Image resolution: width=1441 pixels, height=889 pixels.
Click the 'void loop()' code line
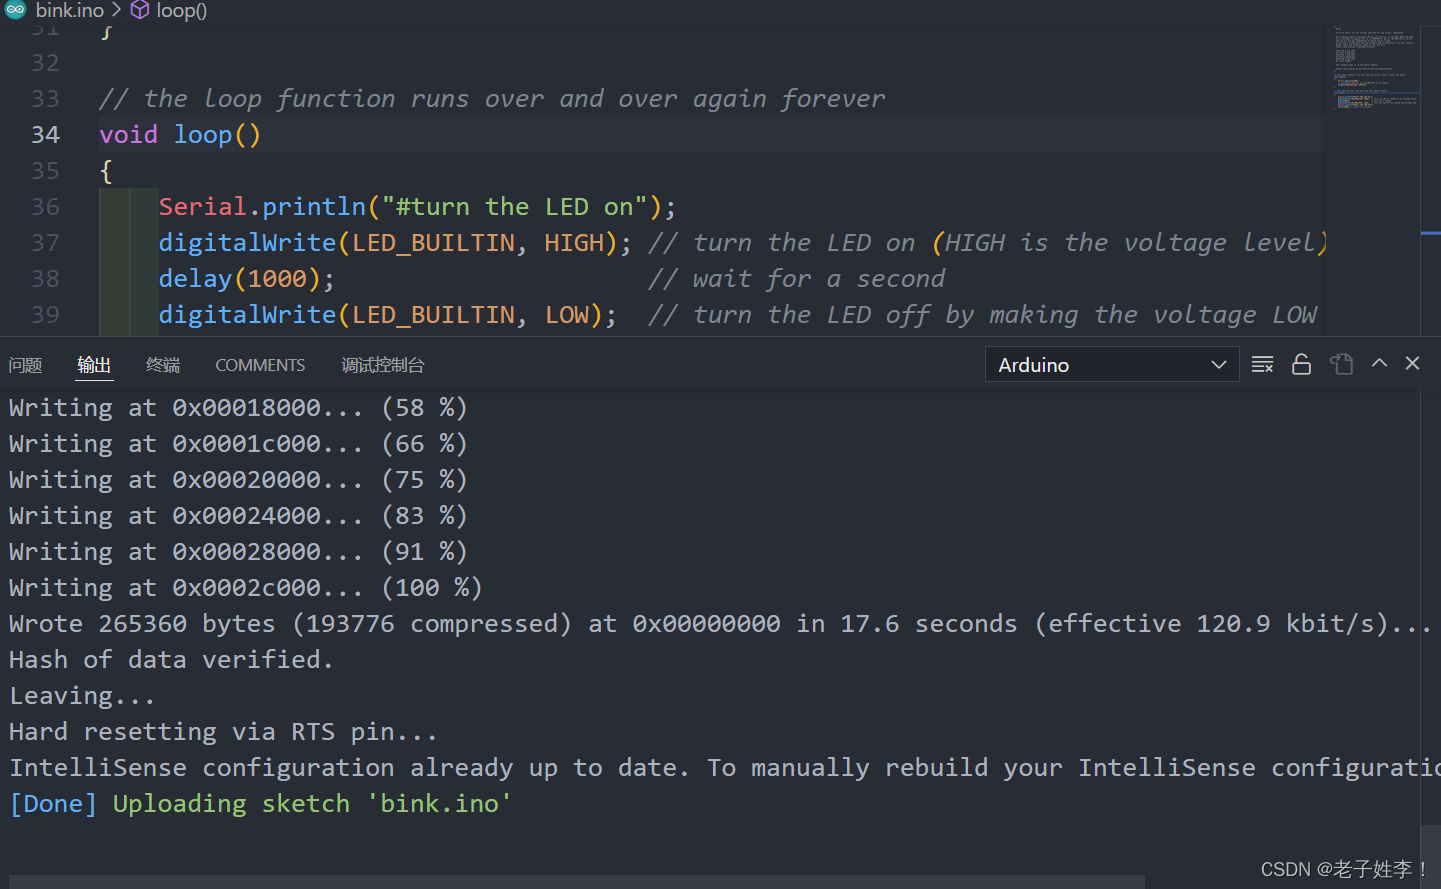click(x=180, y=134)
